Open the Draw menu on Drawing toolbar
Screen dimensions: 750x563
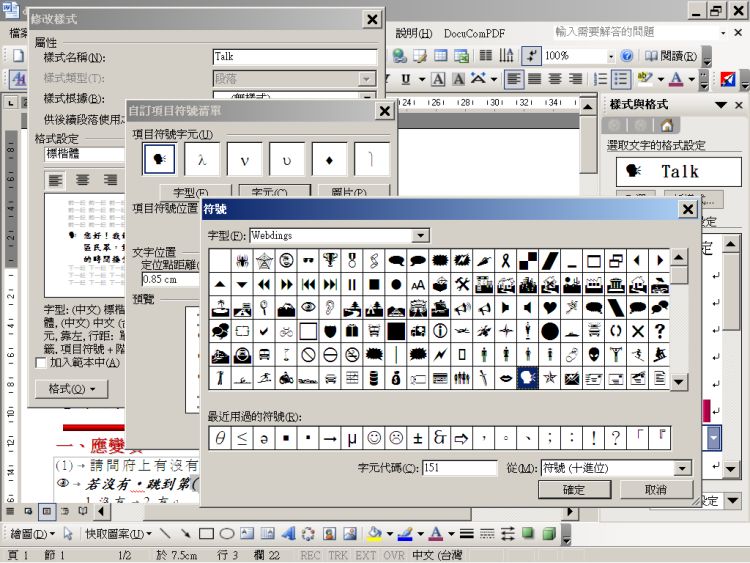[33, 533]
